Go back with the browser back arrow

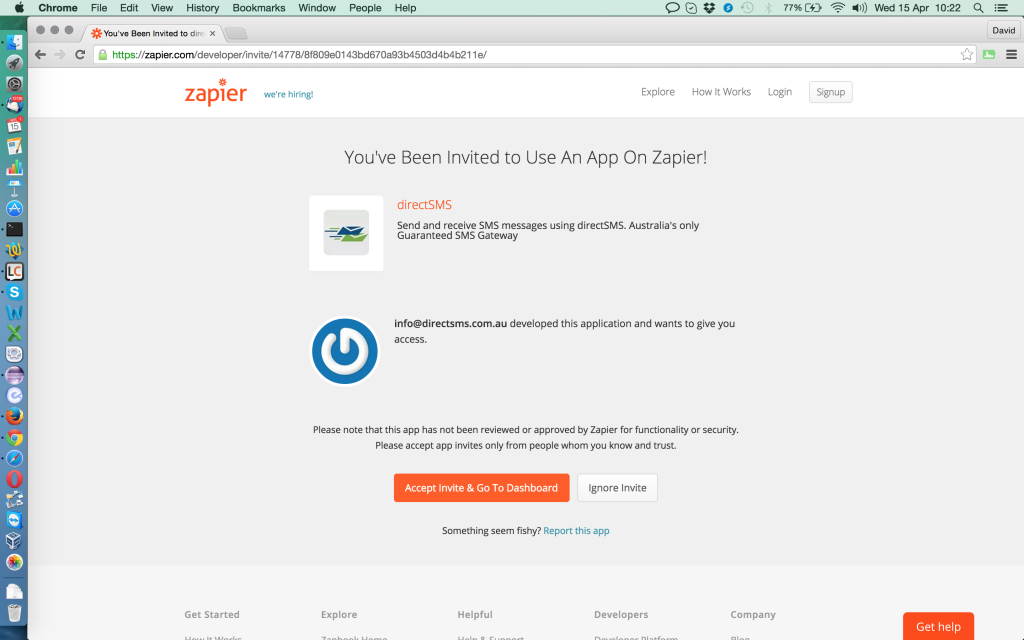40,54
